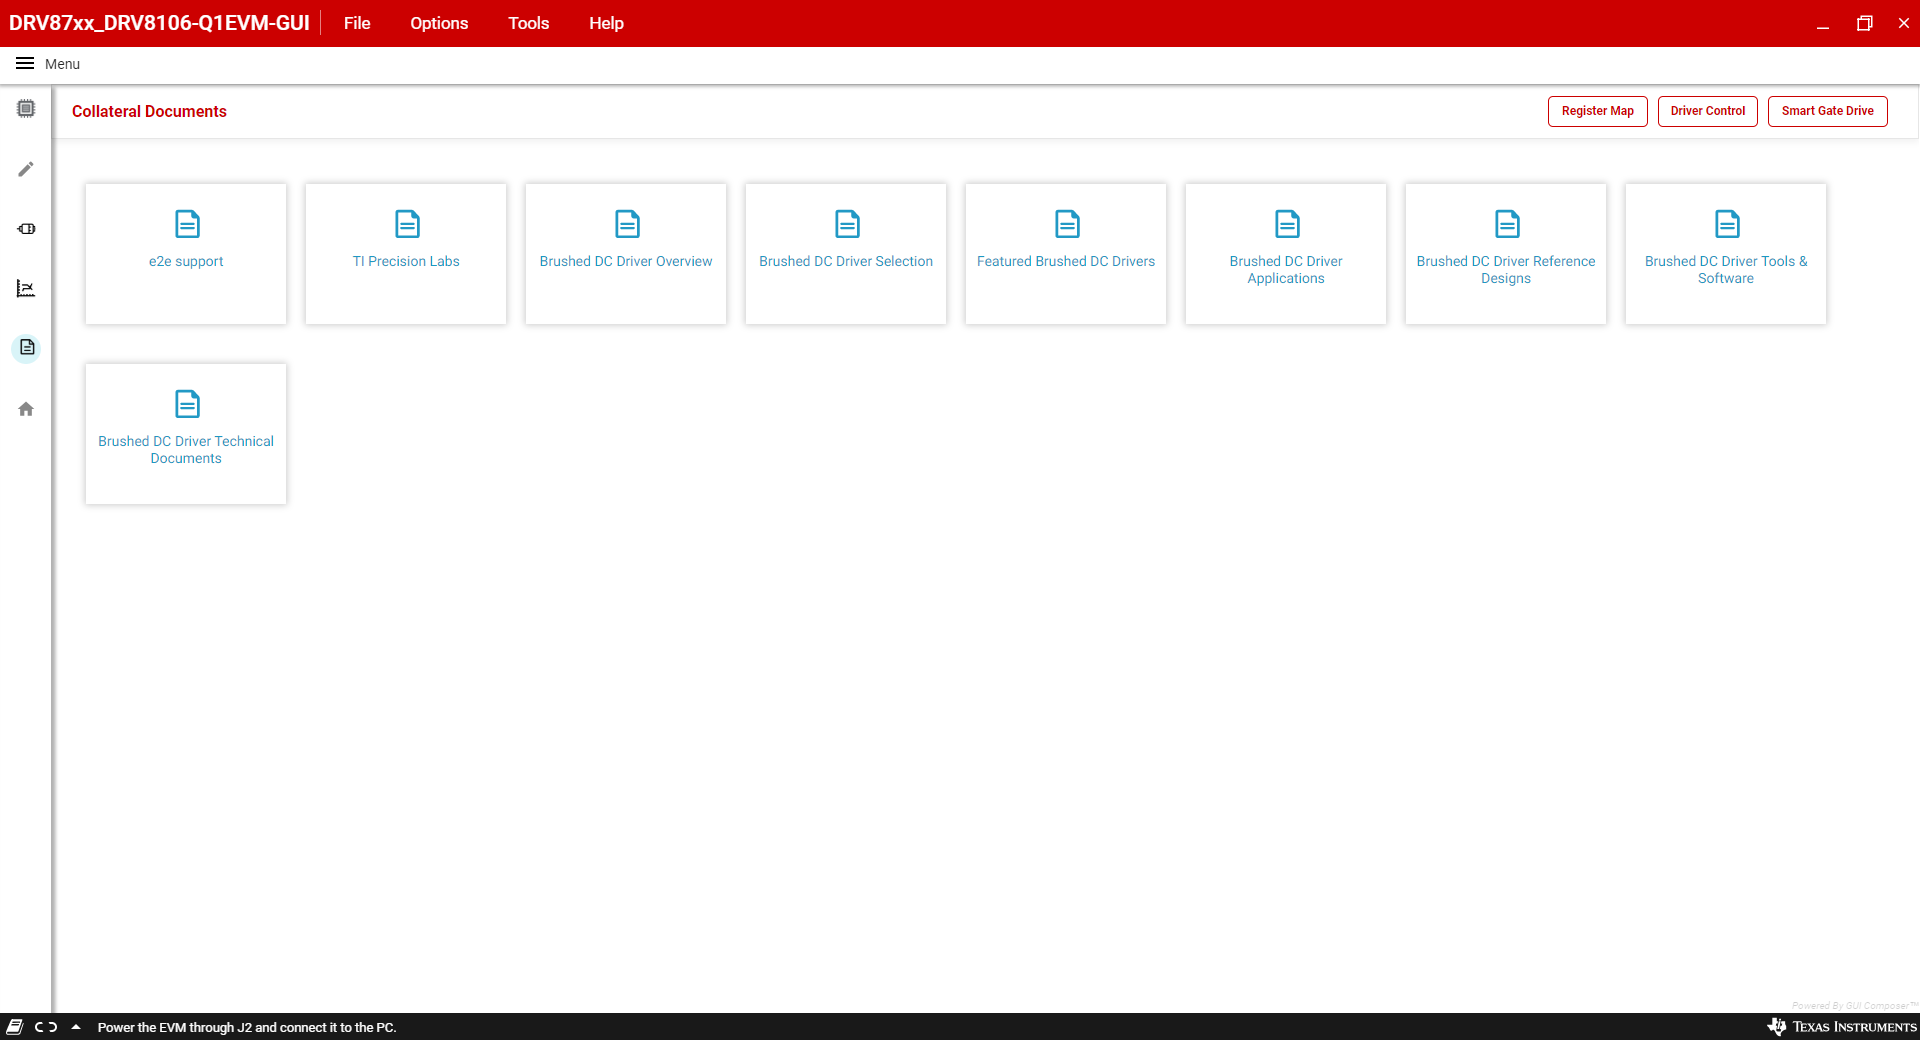This screenshot has height=1040, width=1920.
Task: Open the Help menu
Action: coord(606,23)
